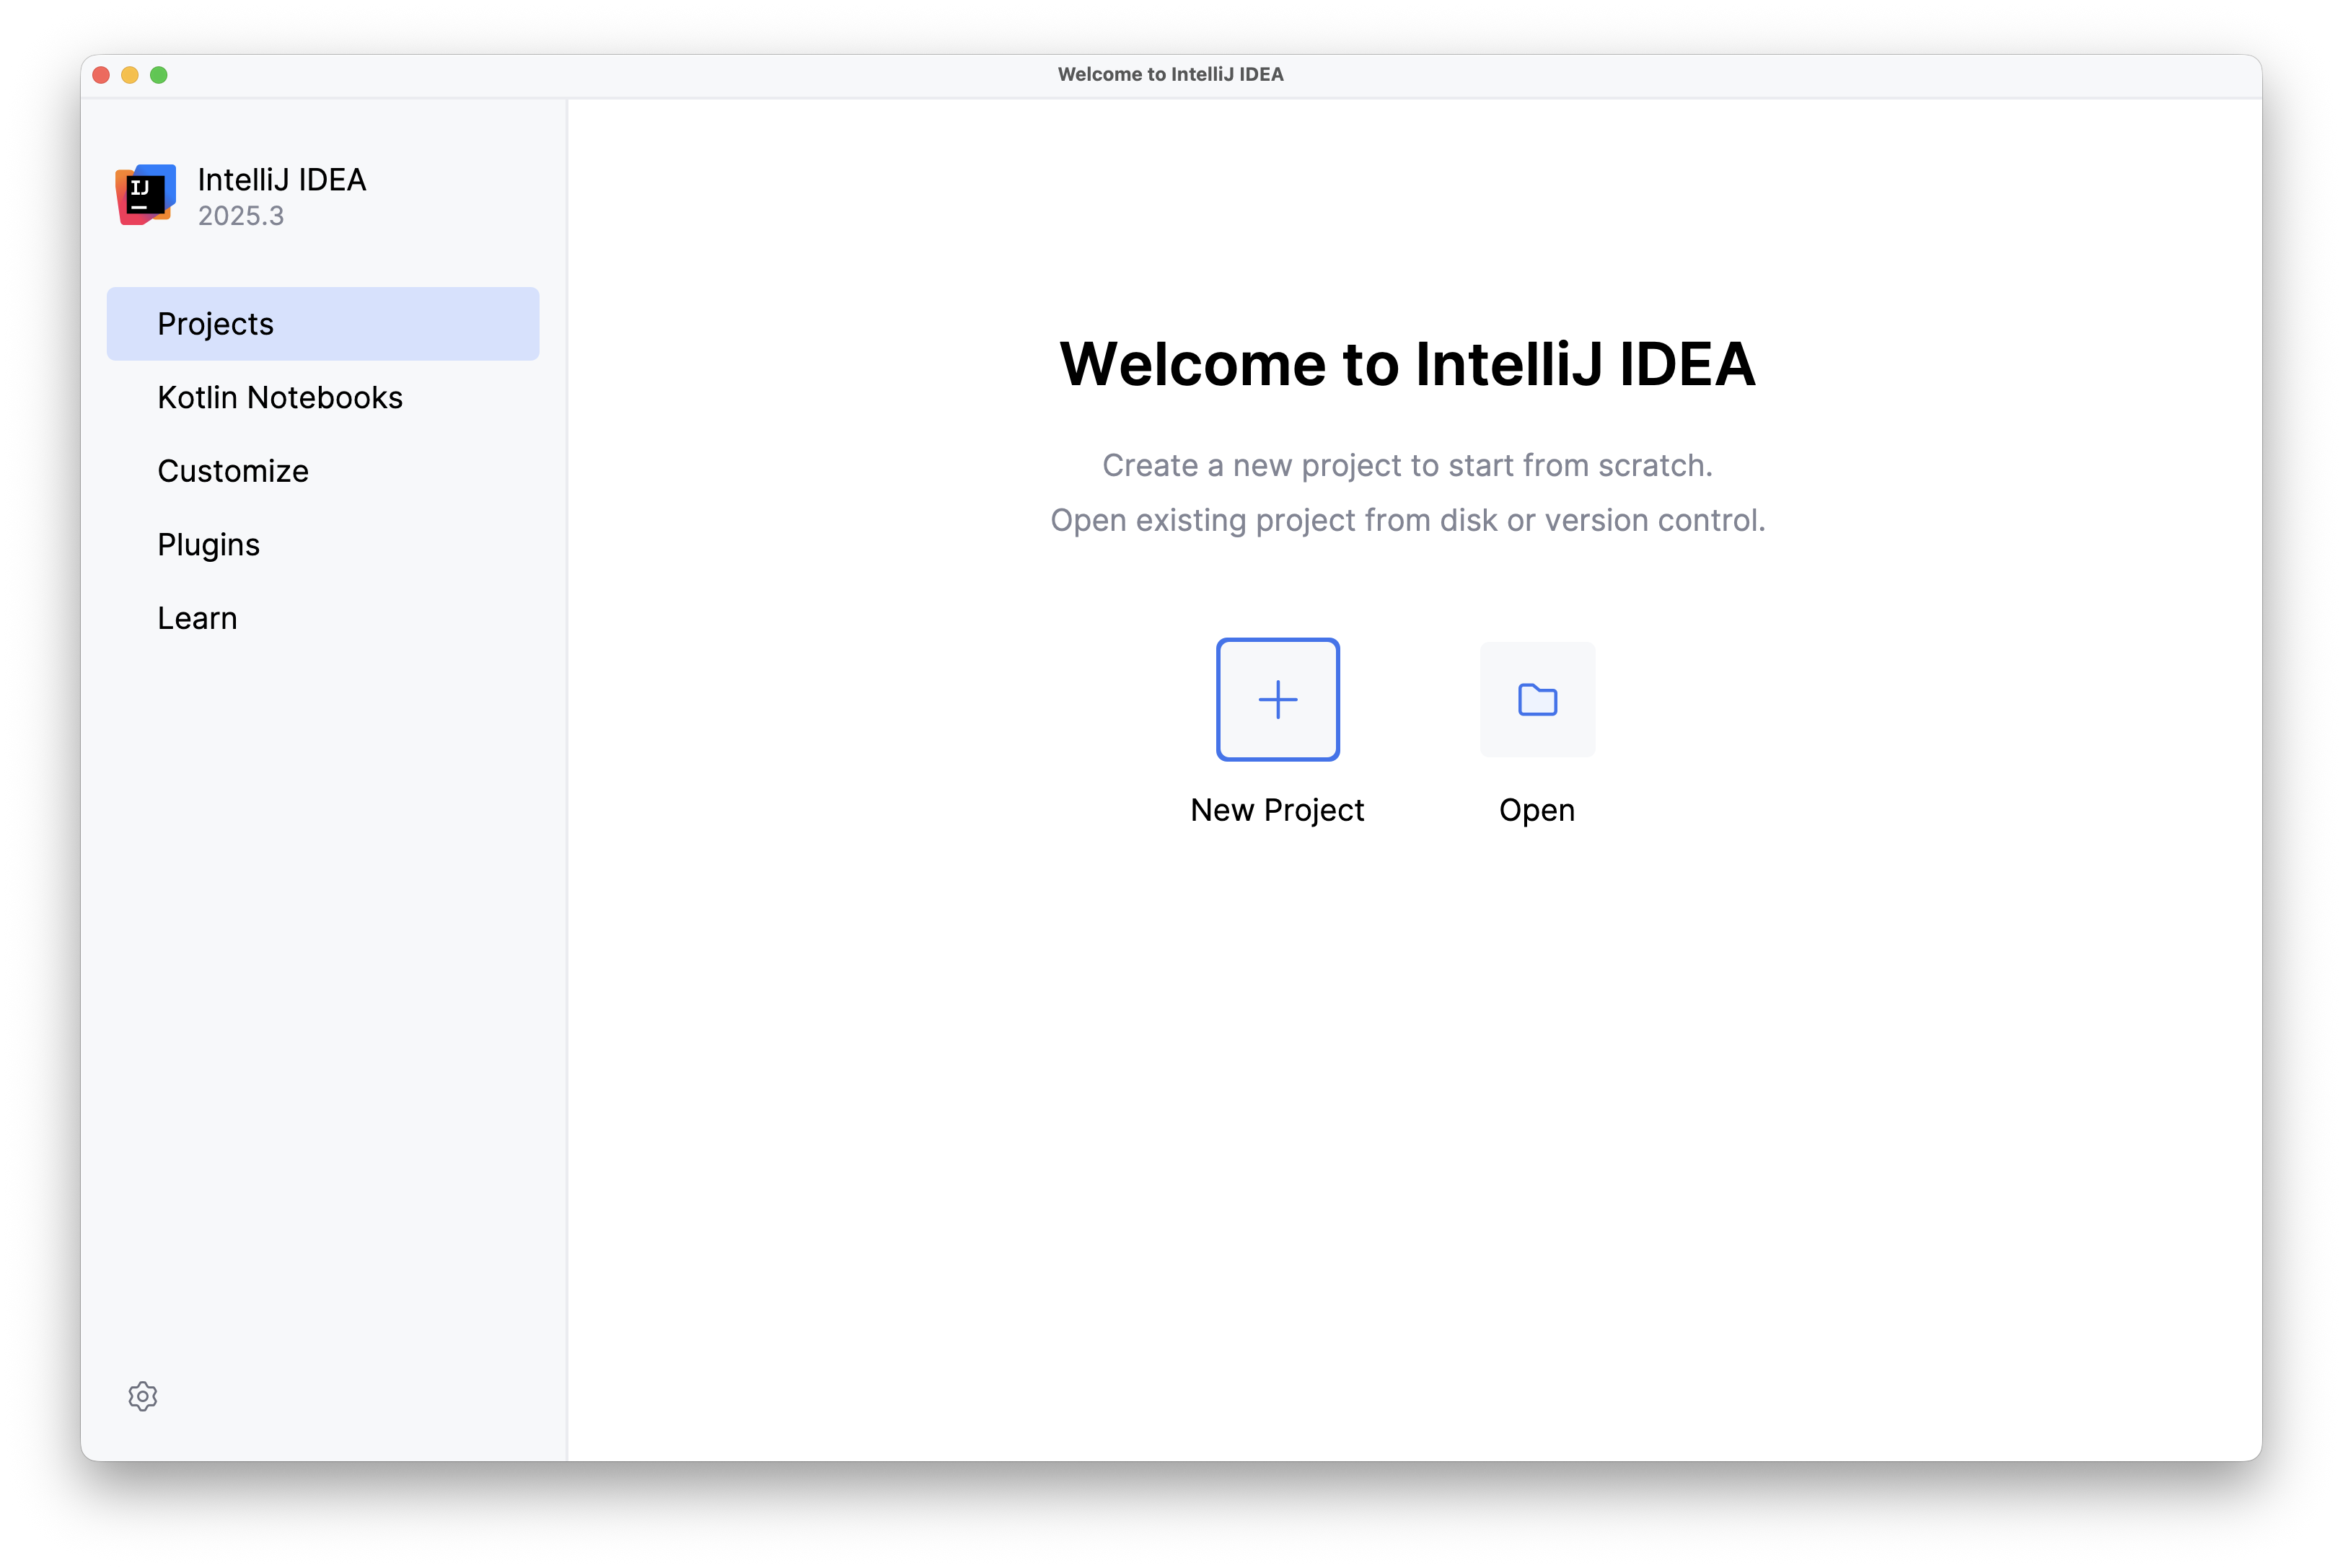Minimize the Welcome window
2343x1568 pixels.
131,74
